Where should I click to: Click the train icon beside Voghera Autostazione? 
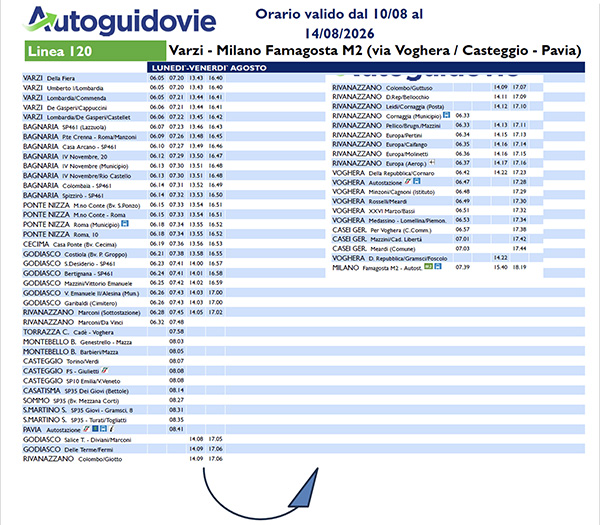click(x=408, y=181)
